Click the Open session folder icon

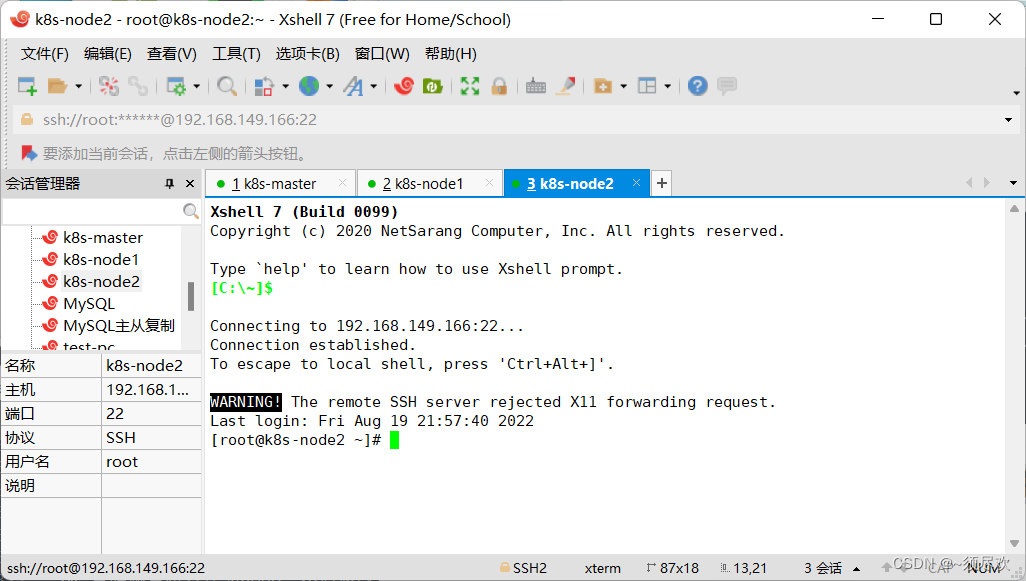pos(58,86)
